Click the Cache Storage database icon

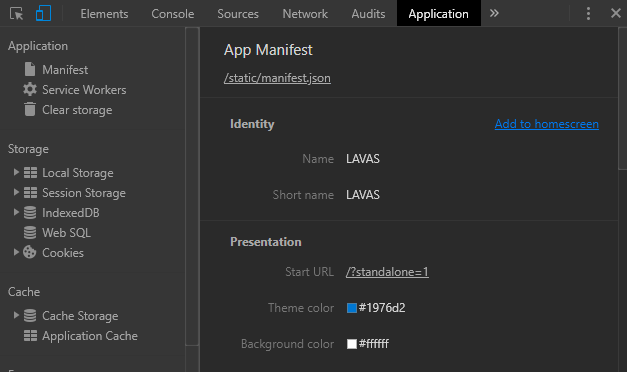(x=30, y=316)
